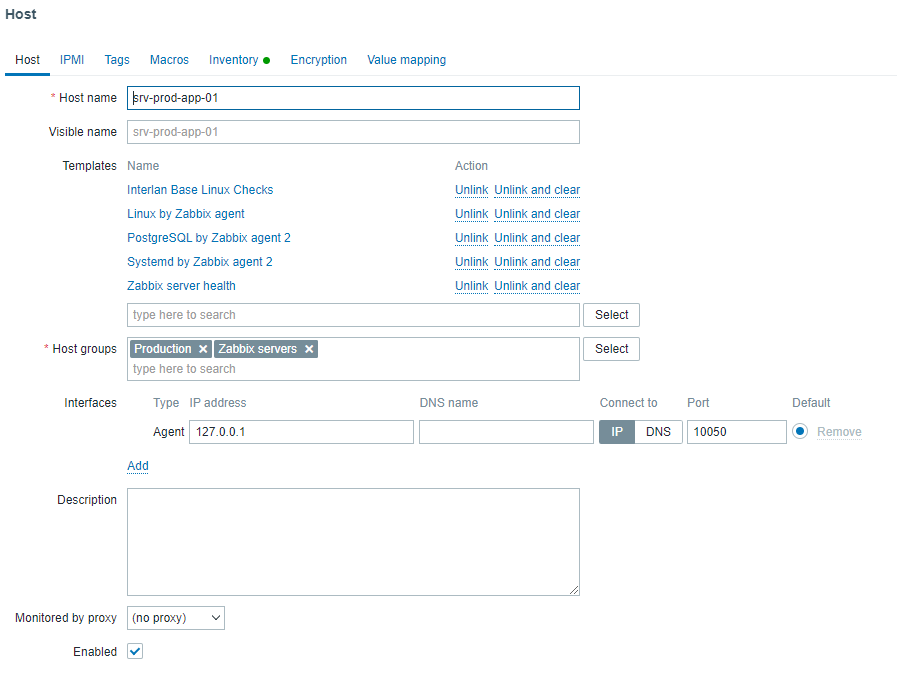Select the Default interface radio button

(800, 432)
